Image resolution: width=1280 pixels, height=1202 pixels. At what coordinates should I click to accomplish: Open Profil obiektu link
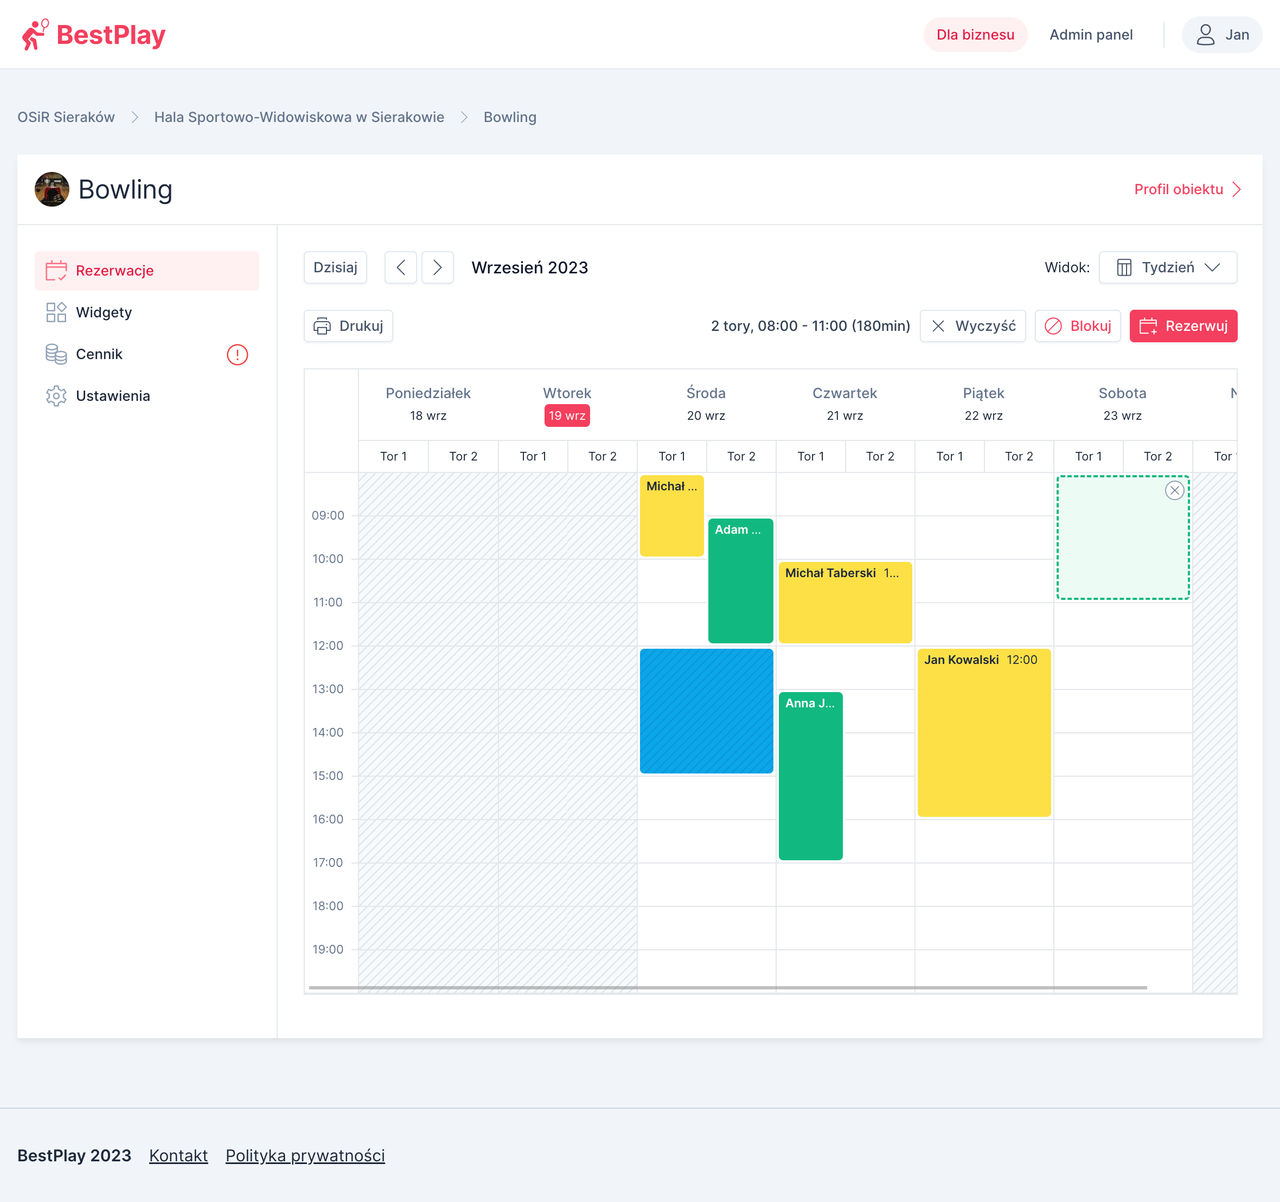pyautogui.click(x=1187, y=189)
